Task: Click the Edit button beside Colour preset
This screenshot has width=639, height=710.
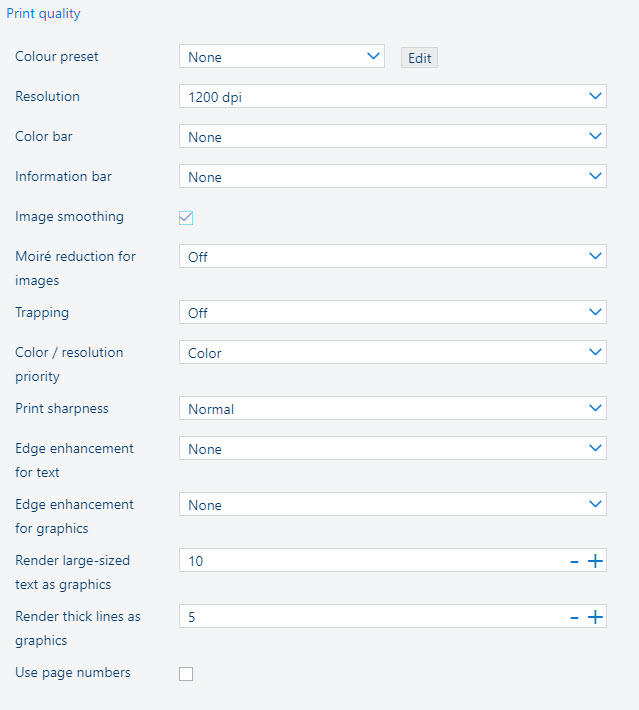Action: 420,58
